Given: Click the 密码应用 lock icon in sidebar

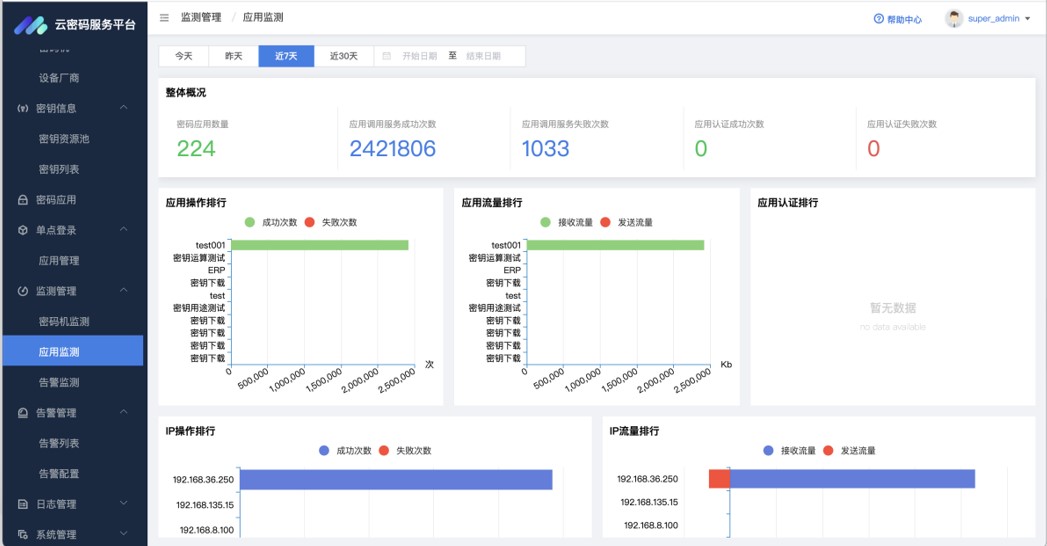Looking at the screenshot, I should 23,200.
